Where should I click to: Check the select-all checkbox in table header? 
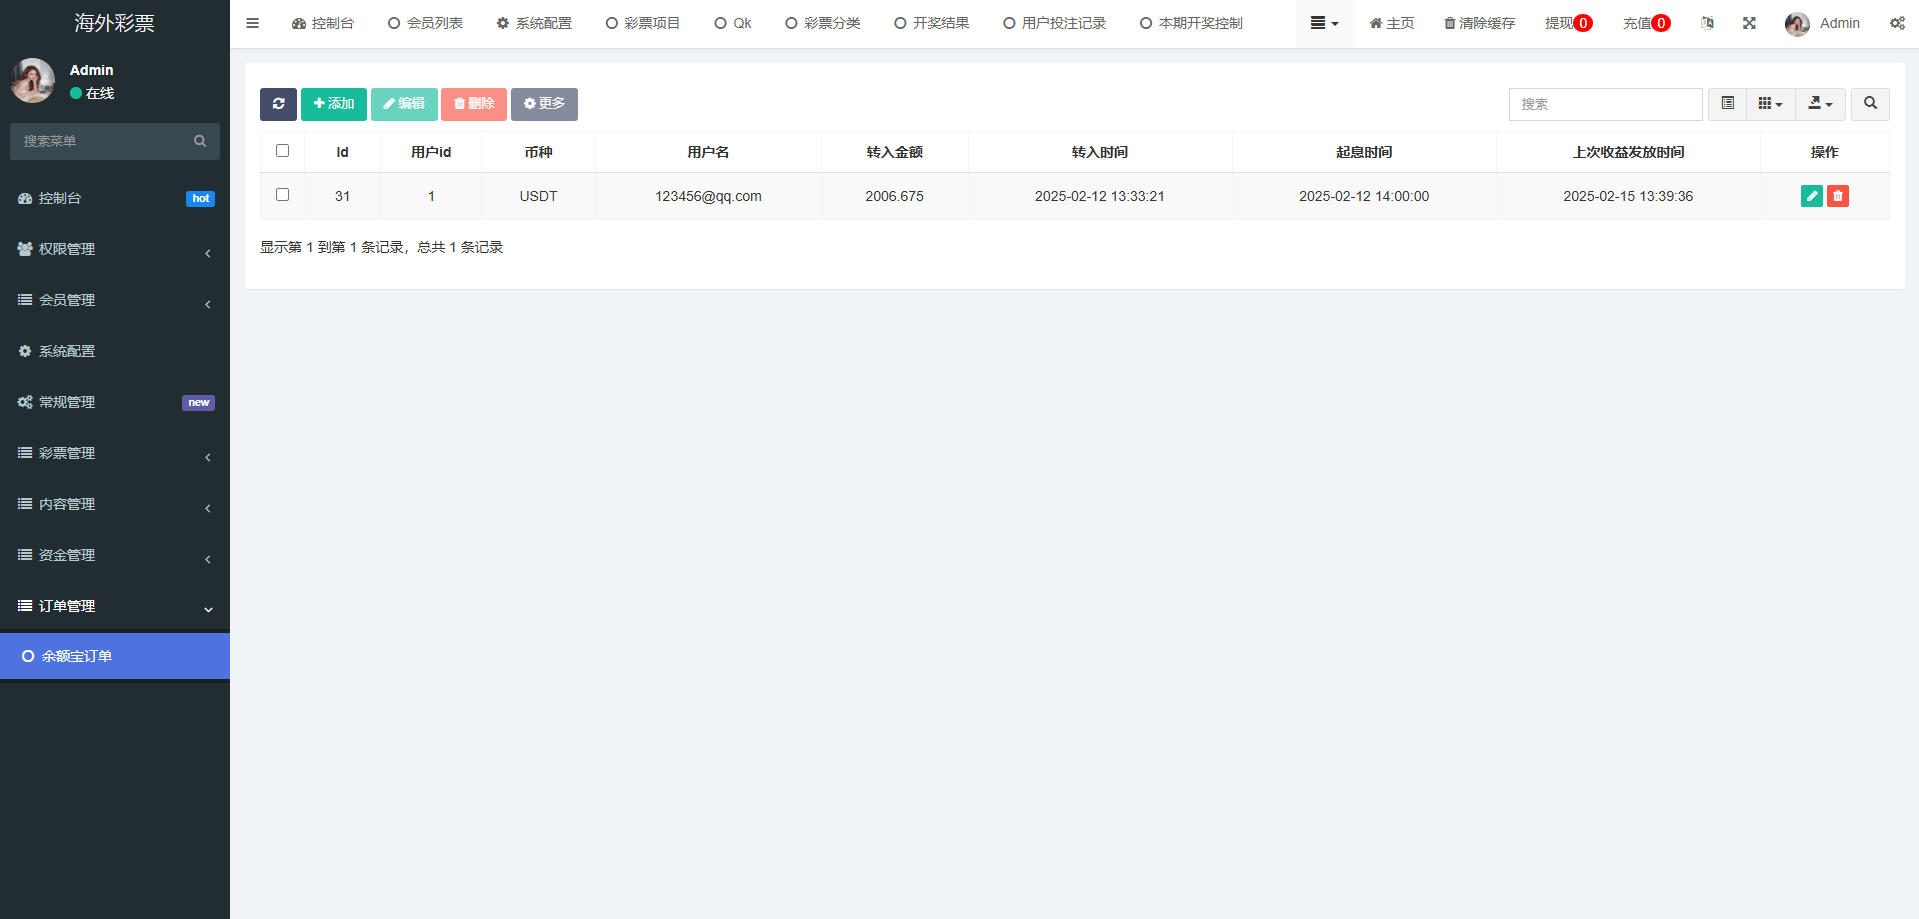[x=282, y=151]
